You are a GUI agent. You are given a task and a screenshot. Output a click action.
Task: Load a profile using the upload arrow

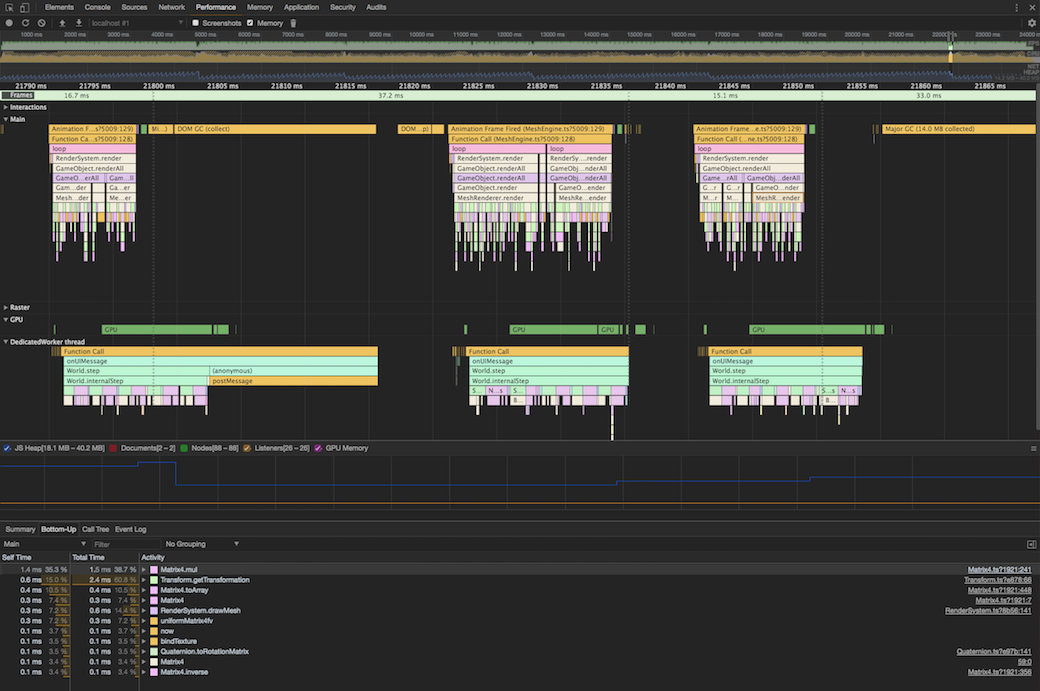click(x=62, y=23)
